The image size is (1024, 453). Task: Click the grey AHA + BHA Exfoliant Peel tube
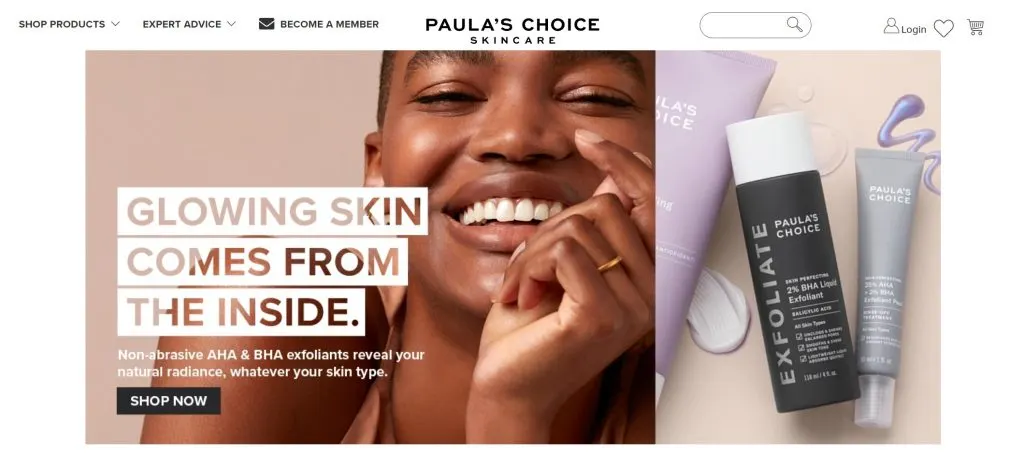point(885,287)
